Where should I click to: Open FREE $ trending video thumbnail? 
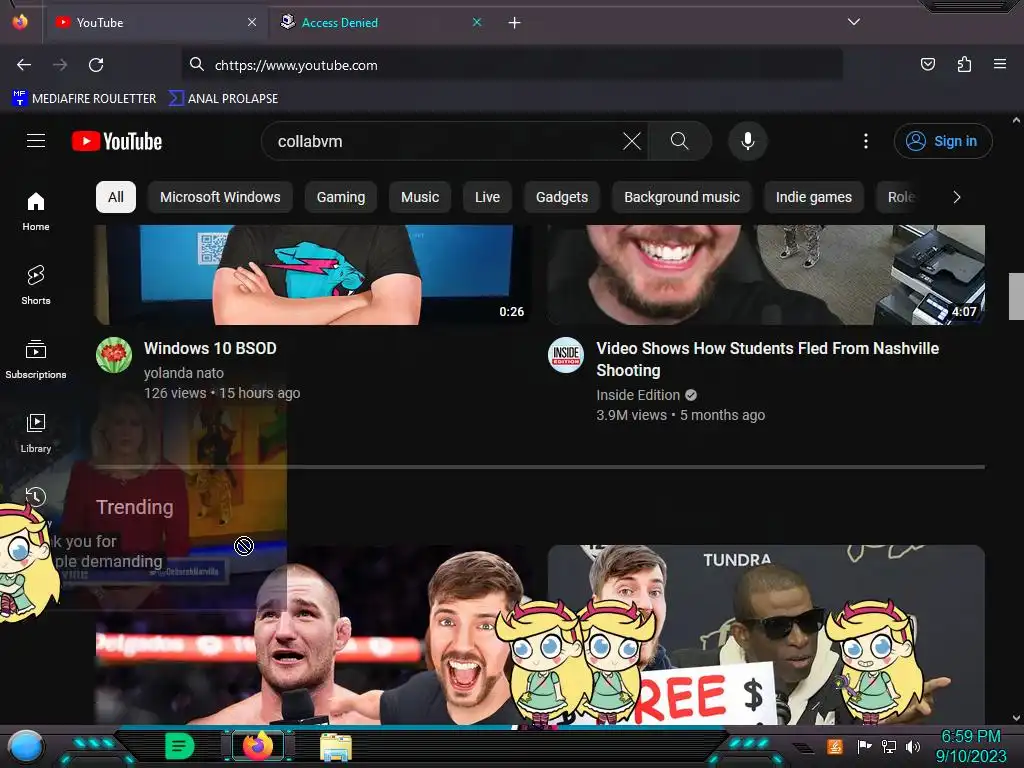coord(766,635)
